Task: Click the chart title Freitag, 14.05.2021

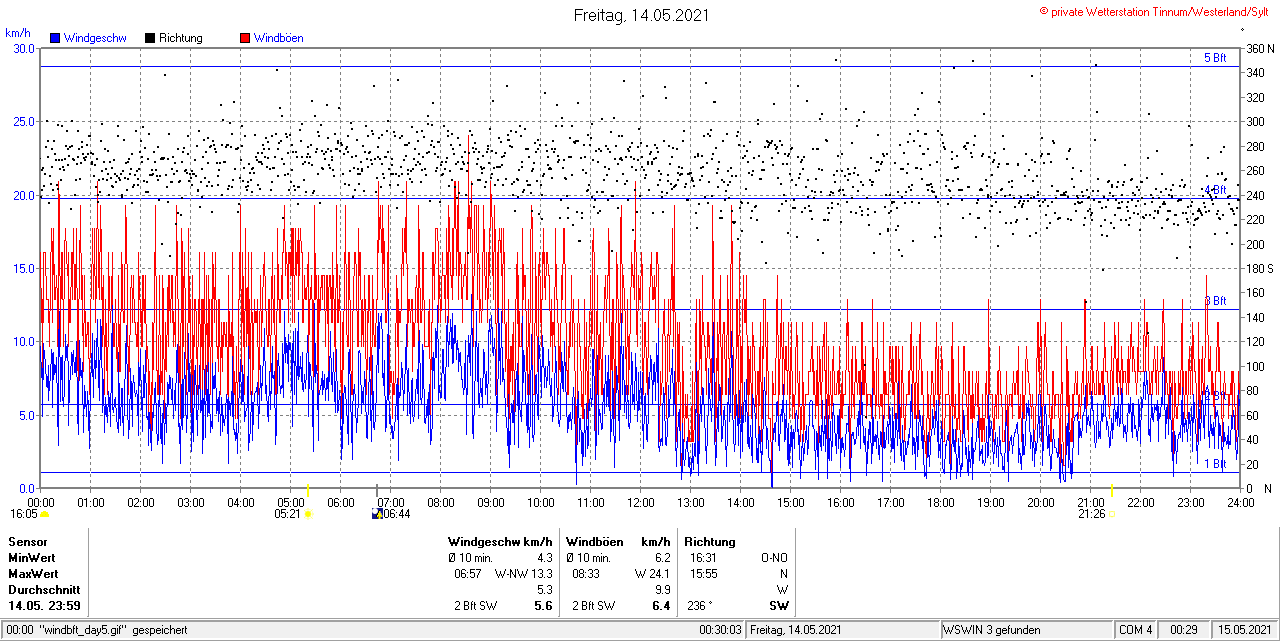Action: coord(640,15)
